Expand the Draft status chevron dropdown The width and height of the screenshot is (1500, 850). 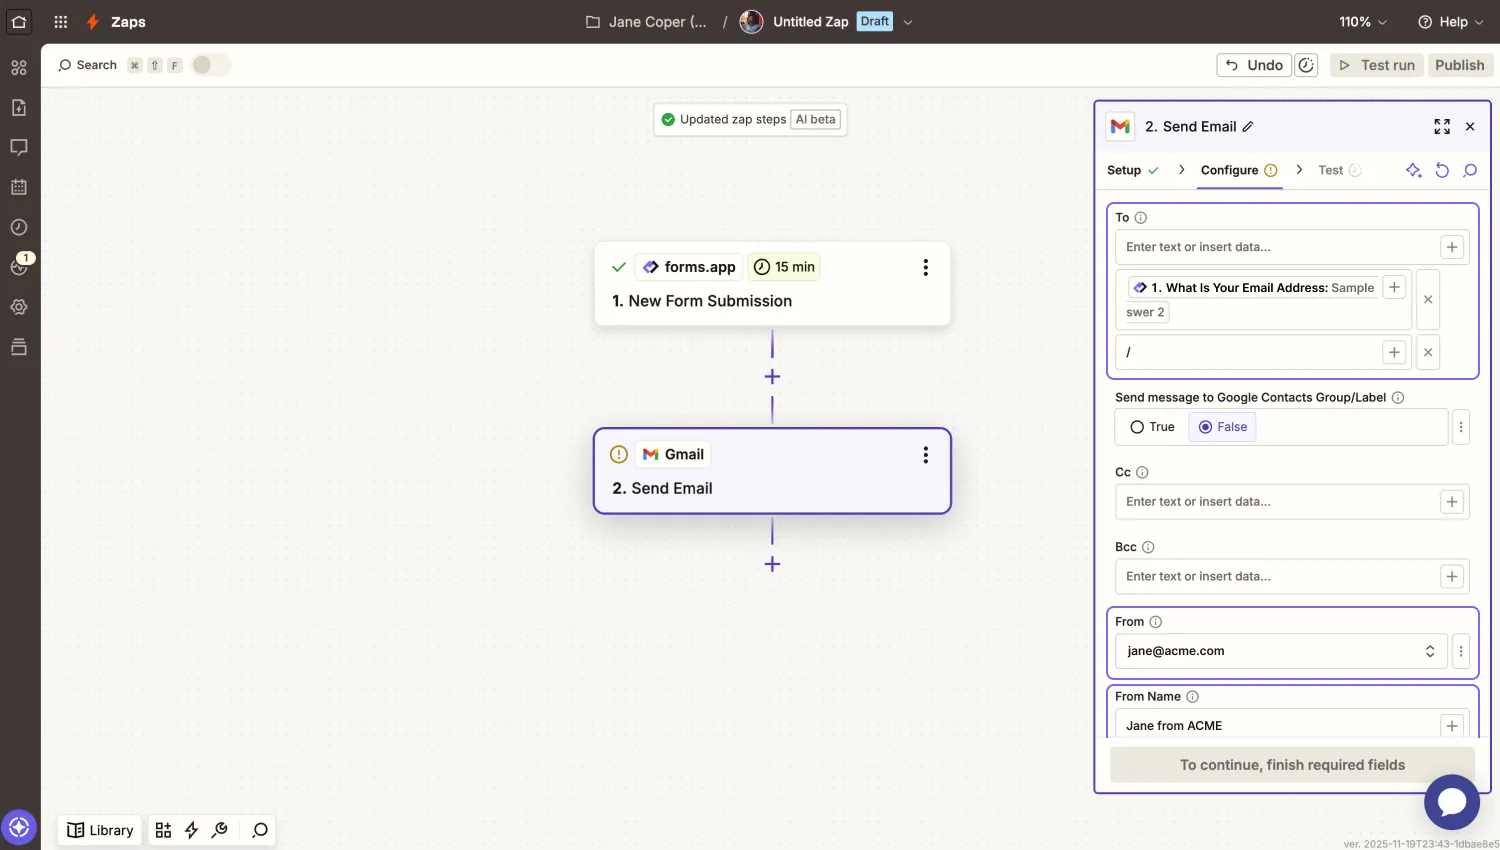click(x=906, y=21)
